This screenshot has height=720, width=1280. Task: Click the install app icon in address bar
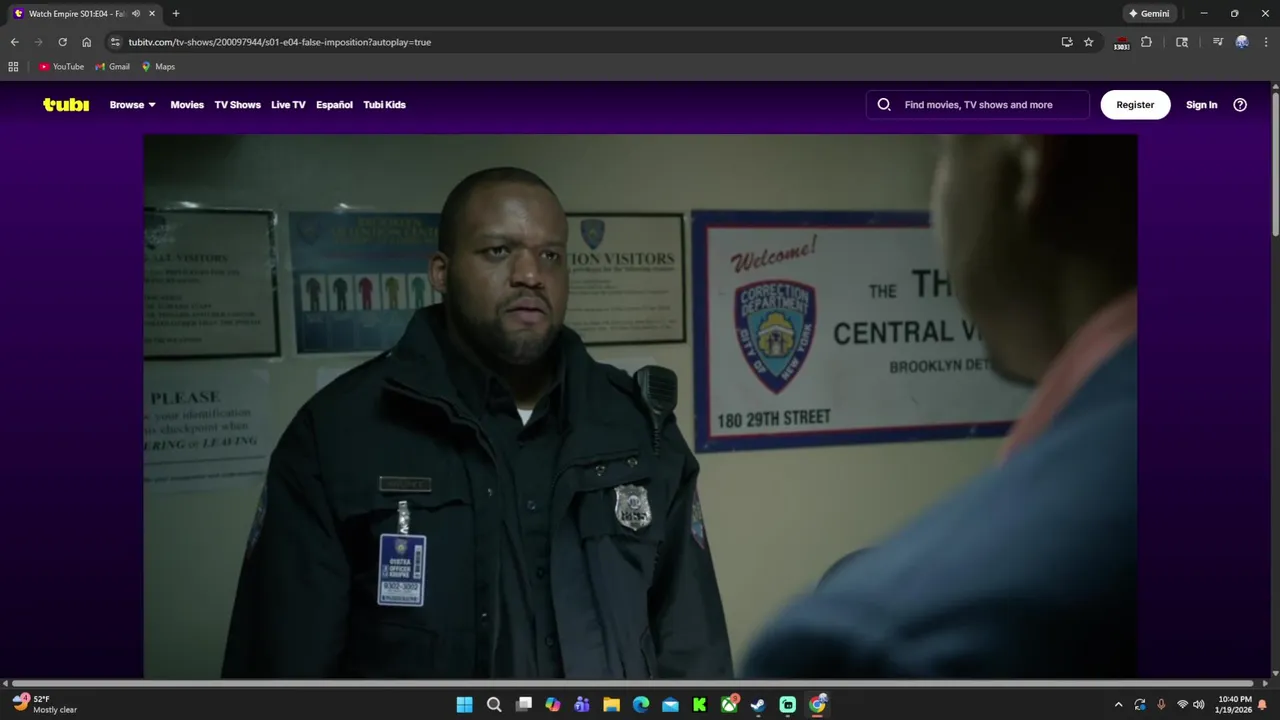tap(1067, 42)
